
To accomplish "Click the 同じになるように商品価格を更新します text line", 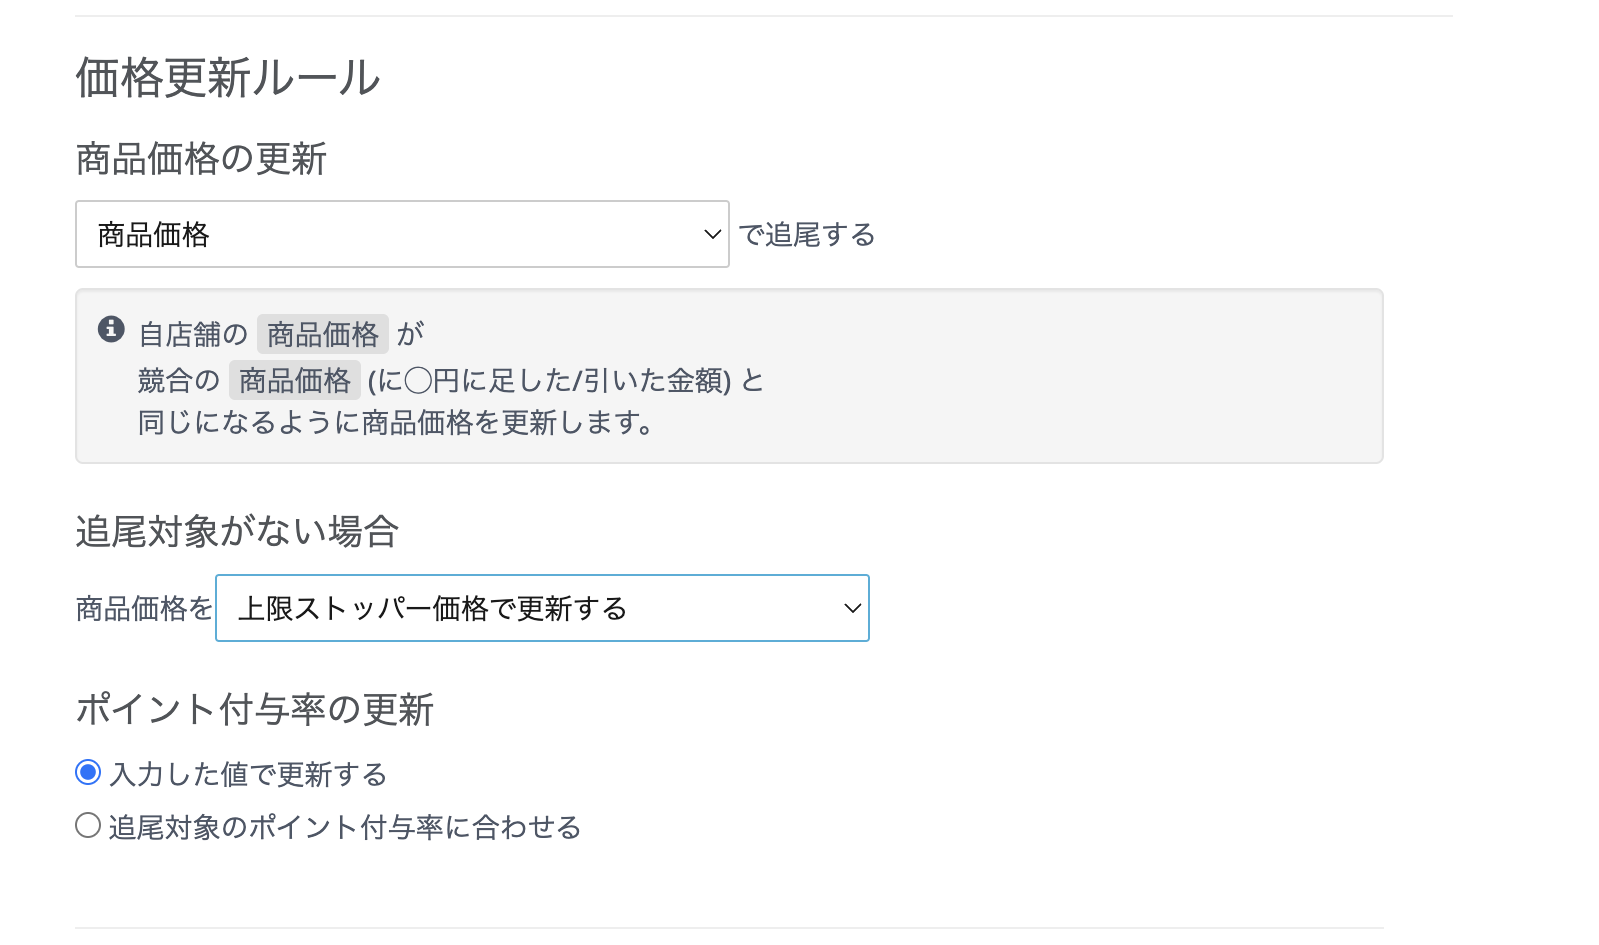I will point(397,423).
